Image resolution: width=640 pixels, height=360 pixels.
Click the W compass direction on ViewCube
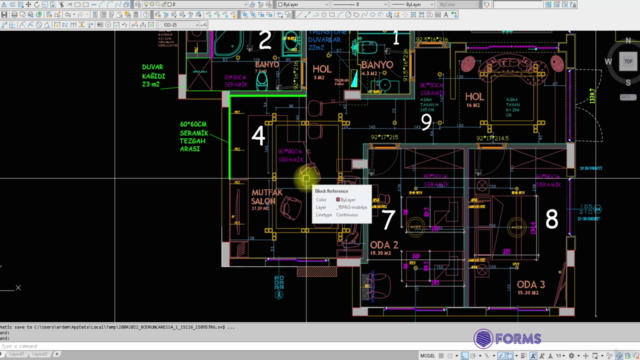click(608, 62)
